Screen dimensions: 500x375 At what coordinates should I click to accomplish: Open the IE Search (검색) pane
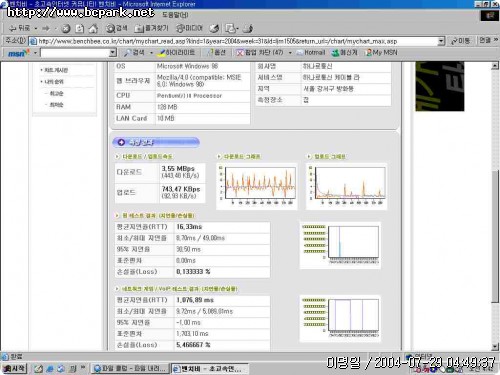point(116,28)
